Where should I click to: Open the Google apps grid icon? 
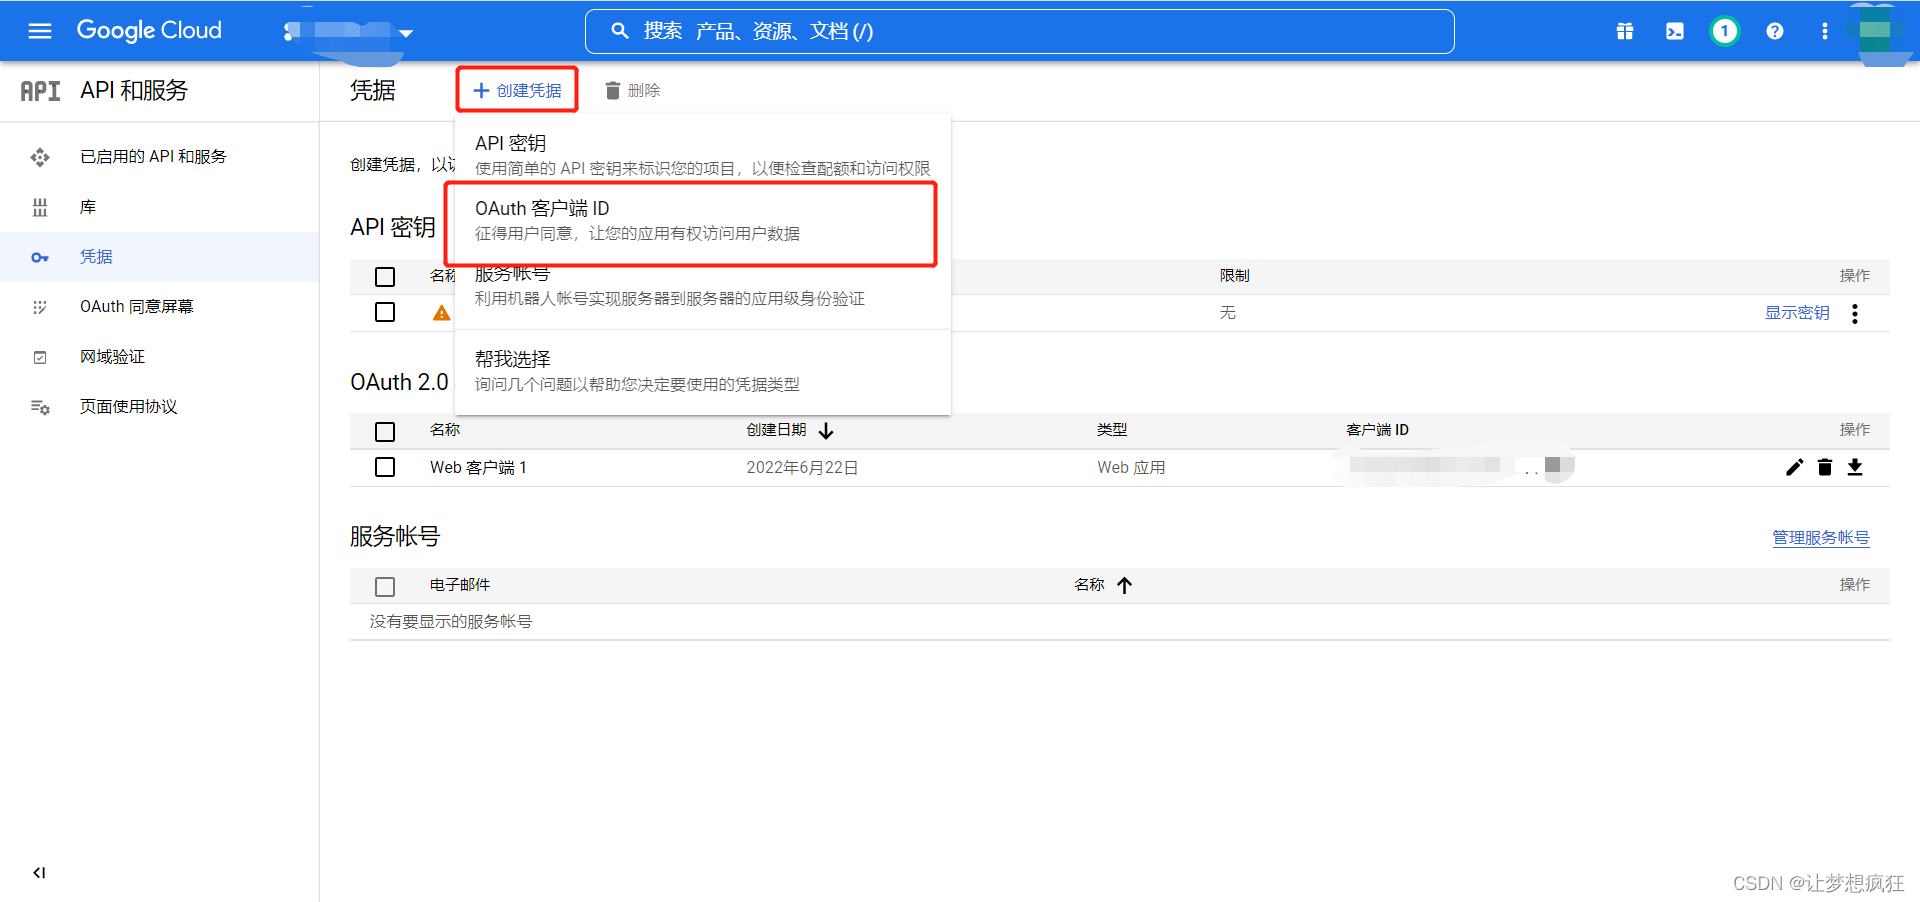1623,31
